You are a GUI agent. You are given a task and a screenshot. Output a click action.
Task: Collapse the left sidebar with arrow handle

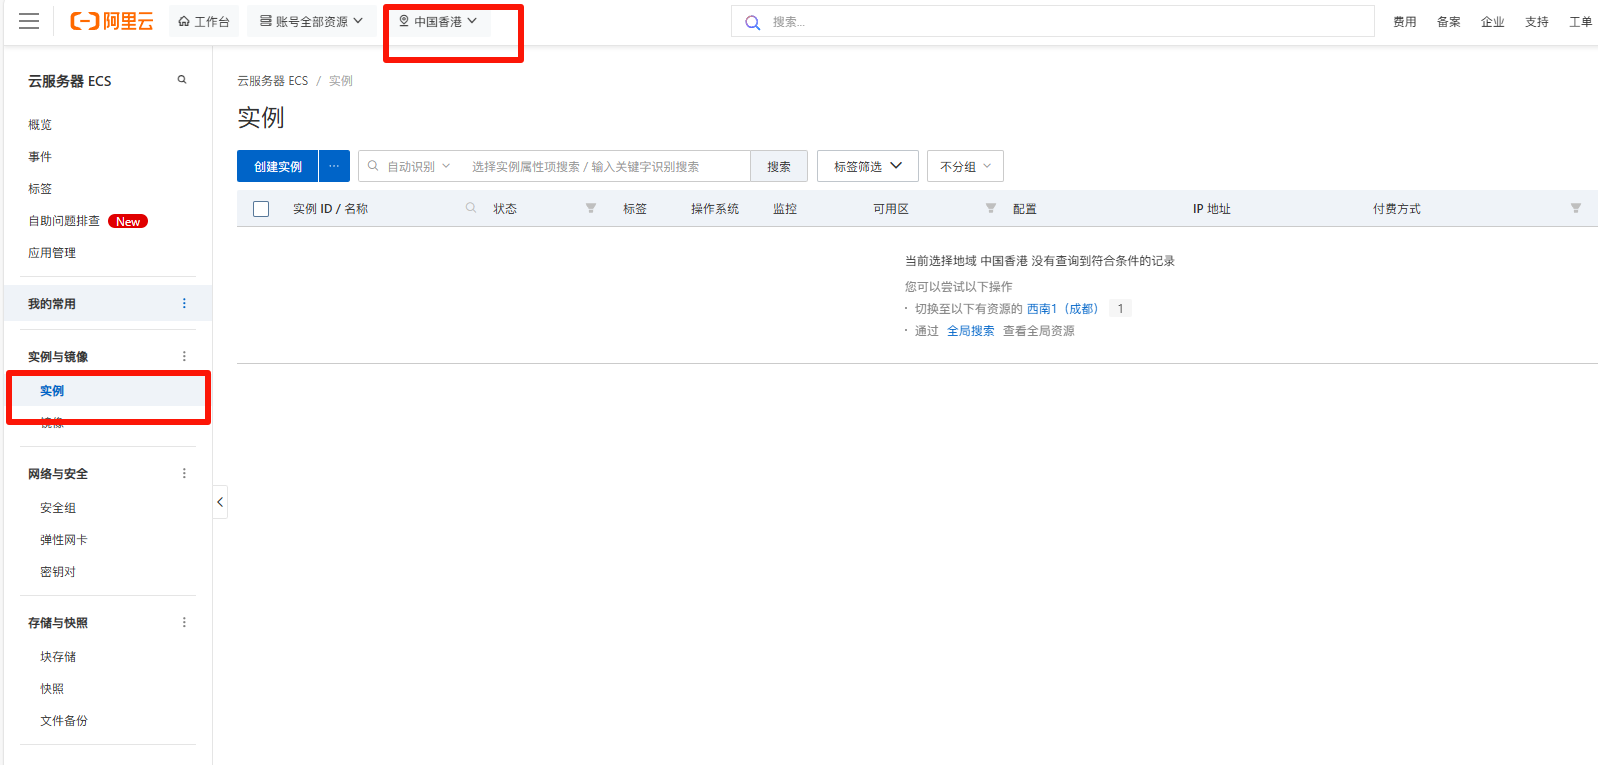[220, 502]
